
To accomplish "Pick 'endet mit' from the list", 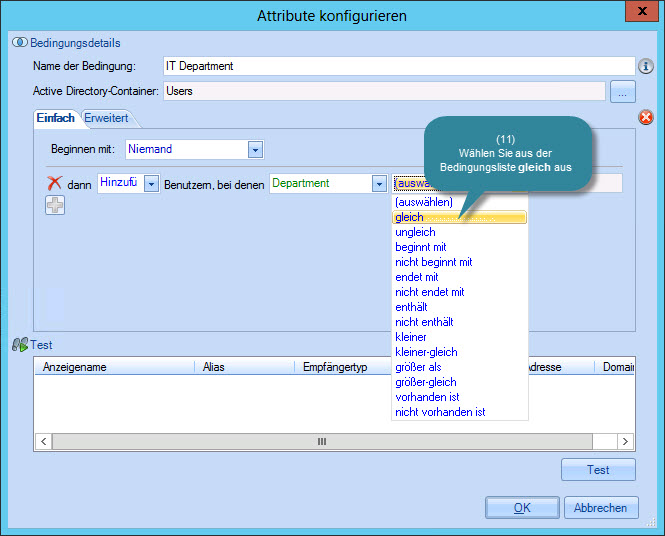I will [x=460, y=277].
